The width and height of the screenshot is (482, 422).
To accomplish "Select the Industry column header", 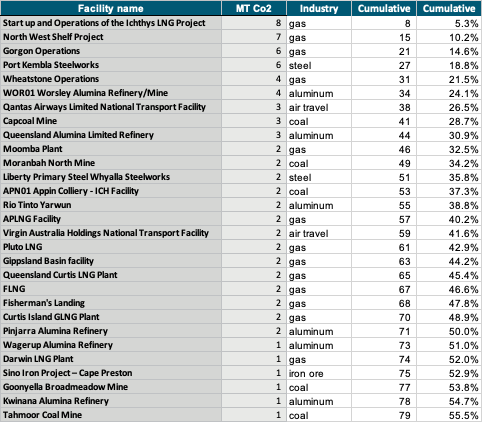I will 319,8.
